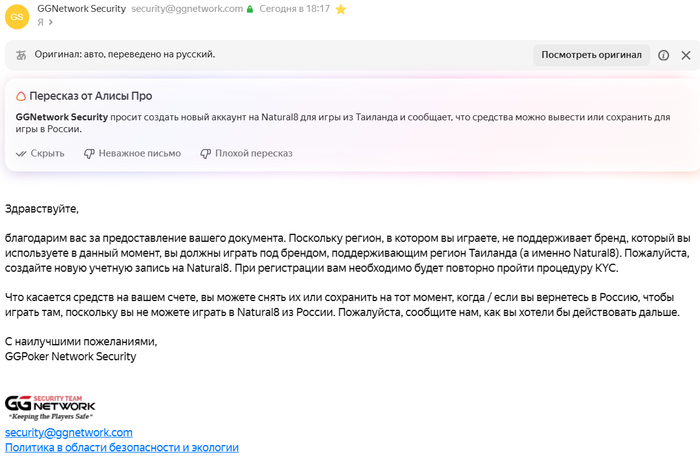This screenshot has width=700, height=470.
Task: Click the yellow star importance marker
Action: (341, 9)
